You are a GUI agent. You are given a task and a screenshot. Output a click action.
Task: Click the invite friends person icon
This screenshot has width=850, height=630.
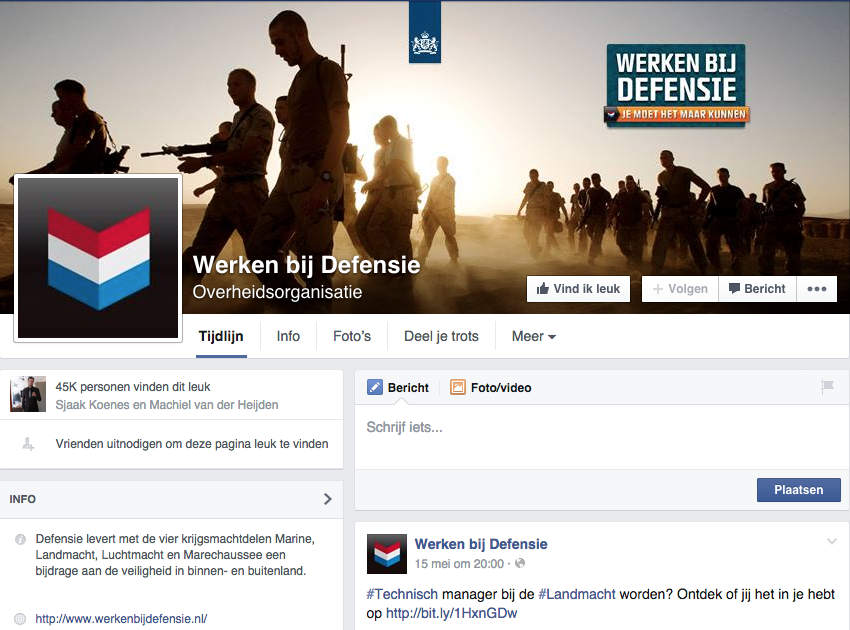(x=28, y=444)
